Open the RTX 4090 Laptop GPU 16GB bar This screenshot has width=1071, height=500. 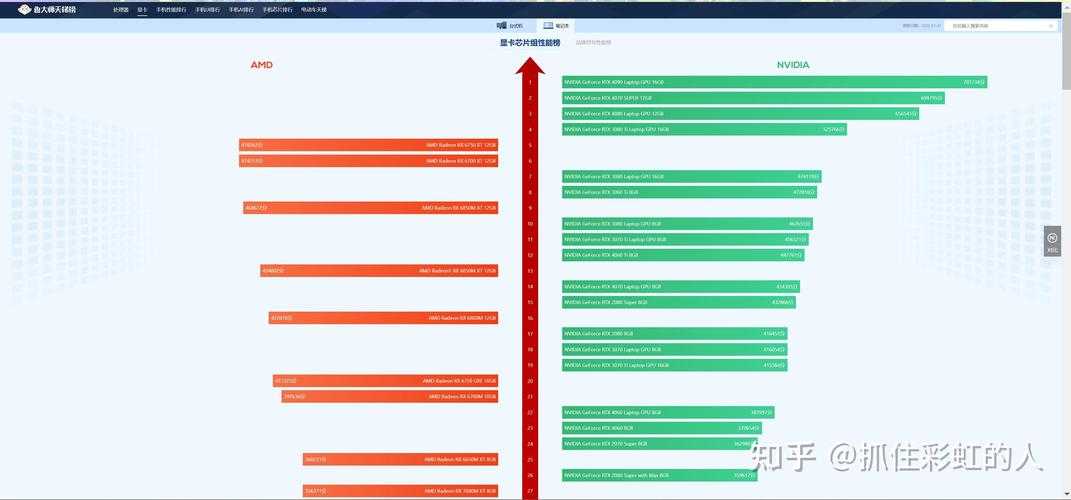pyautogui.click(x=775, y=82)
